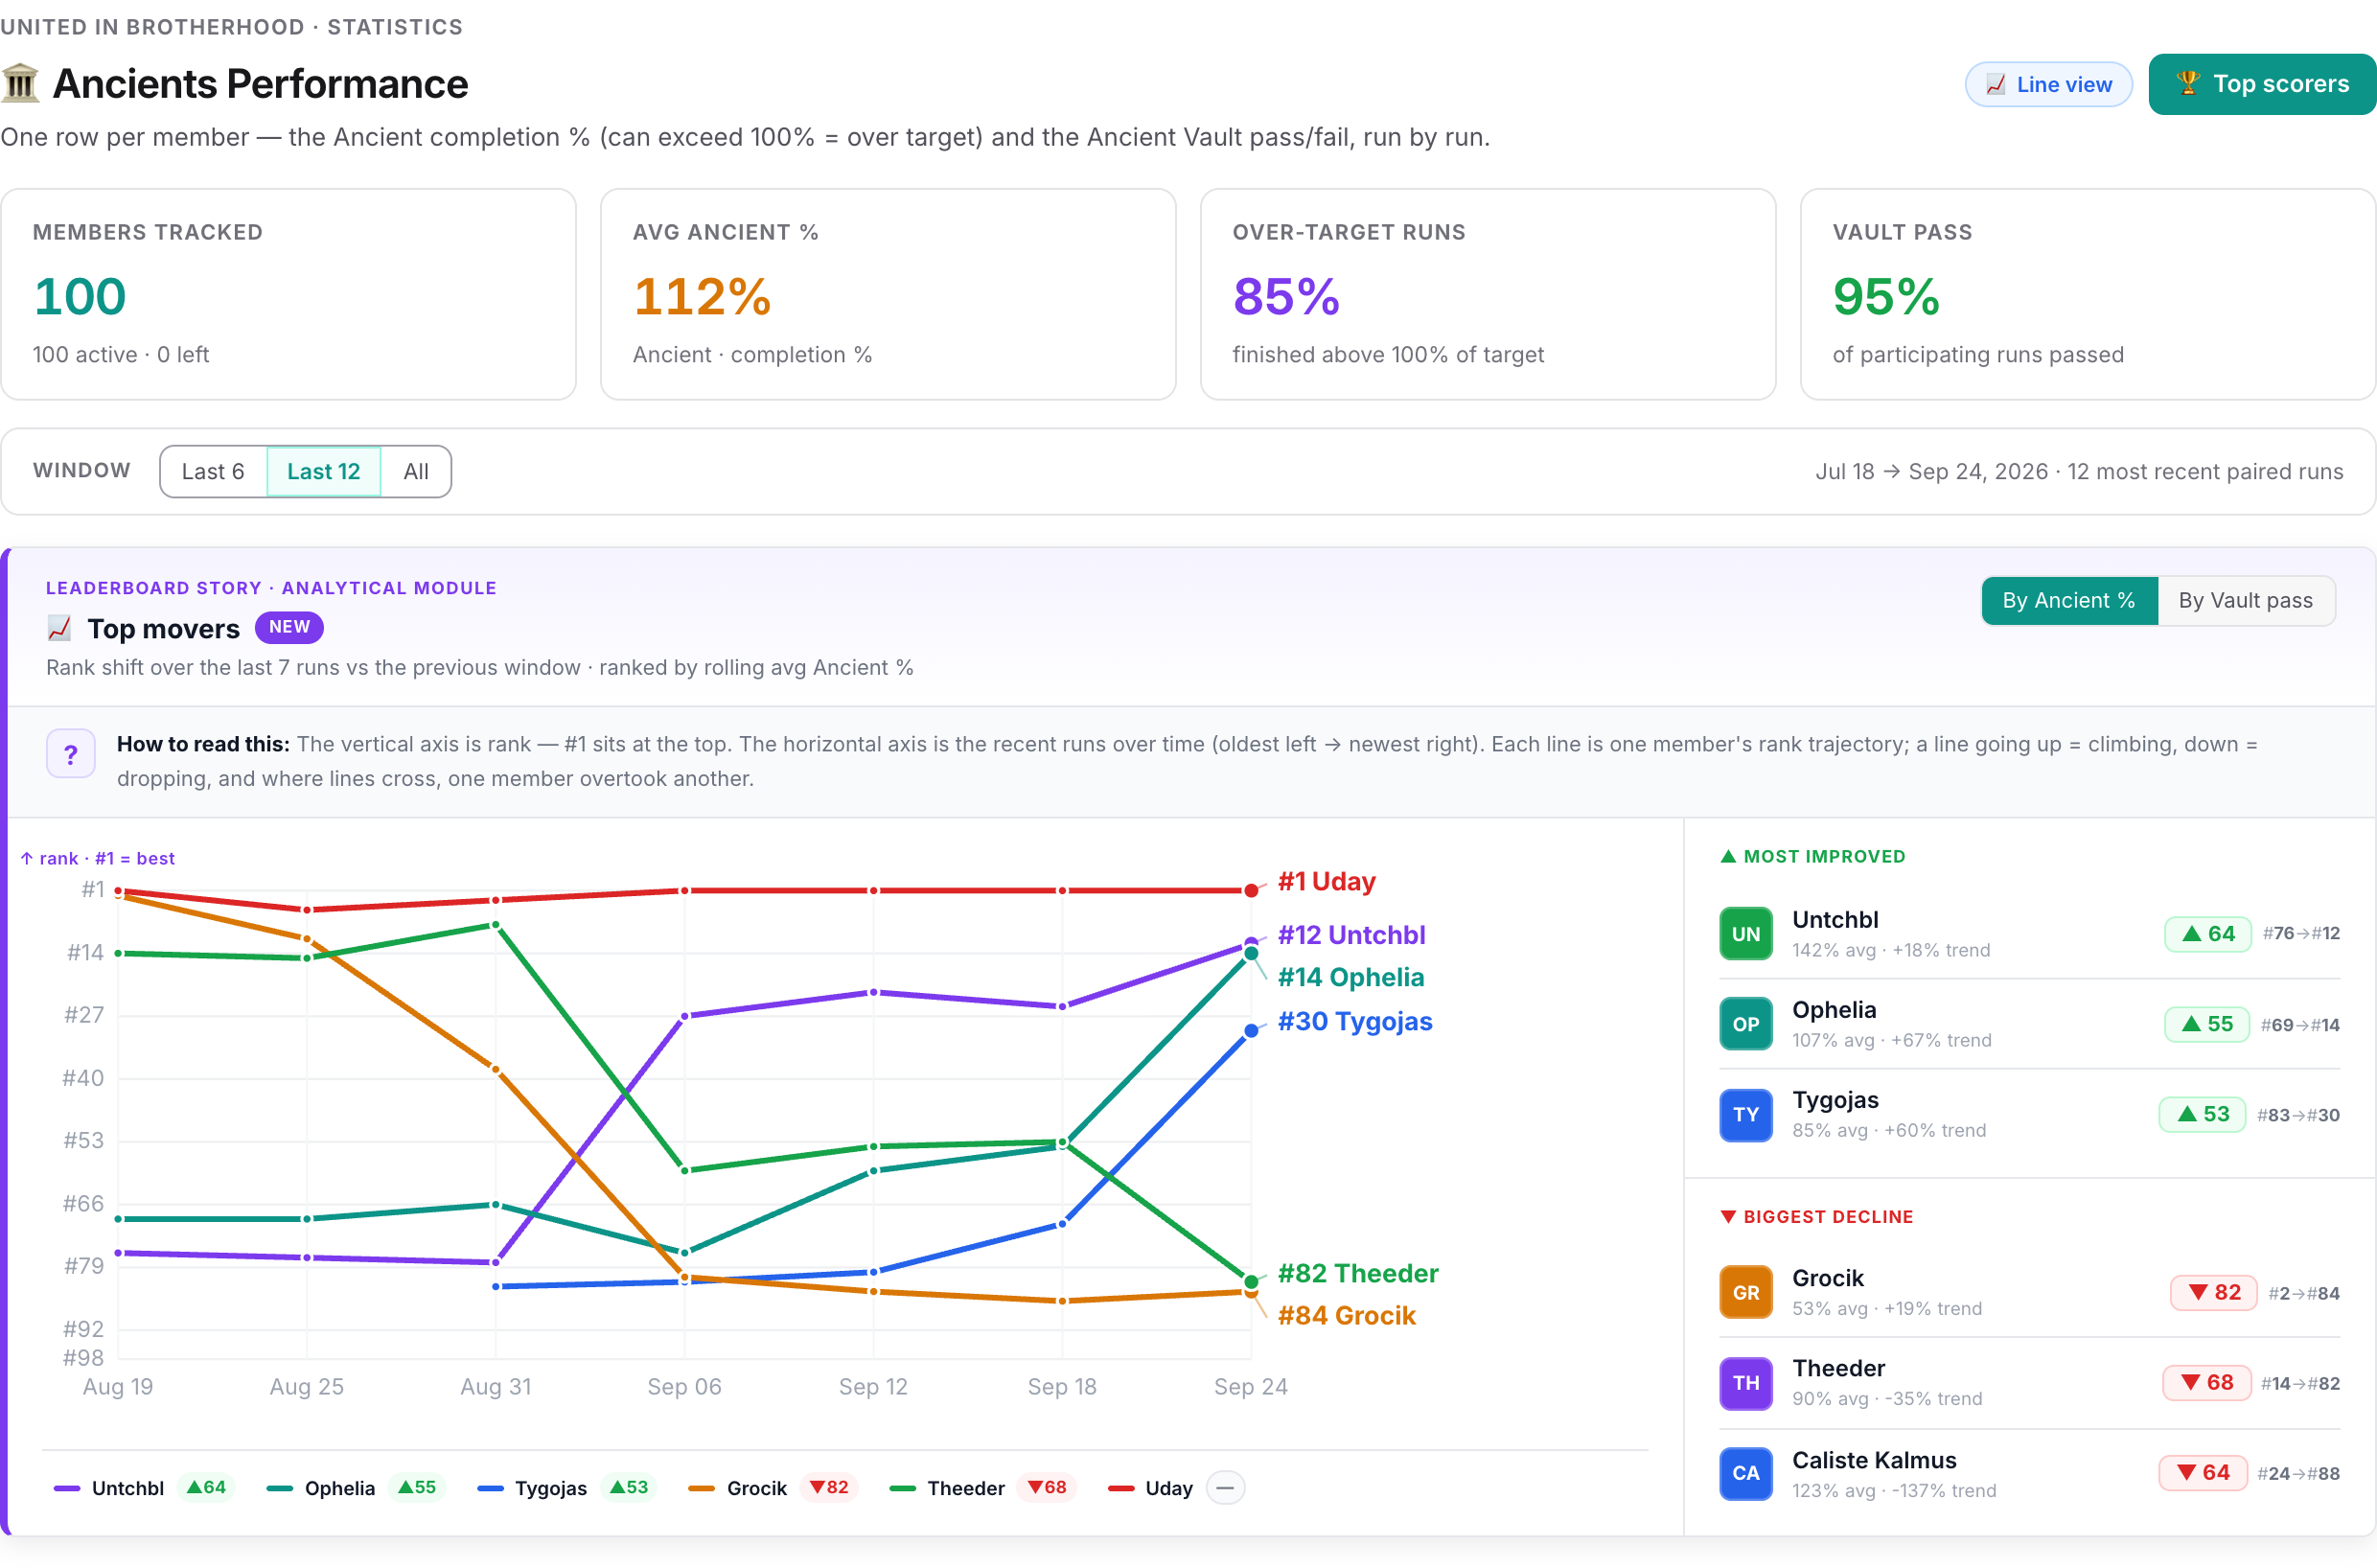Click the green up-64 rank badge for Untchbl
The image size is (2377, 1568).
coord(2208,934)
